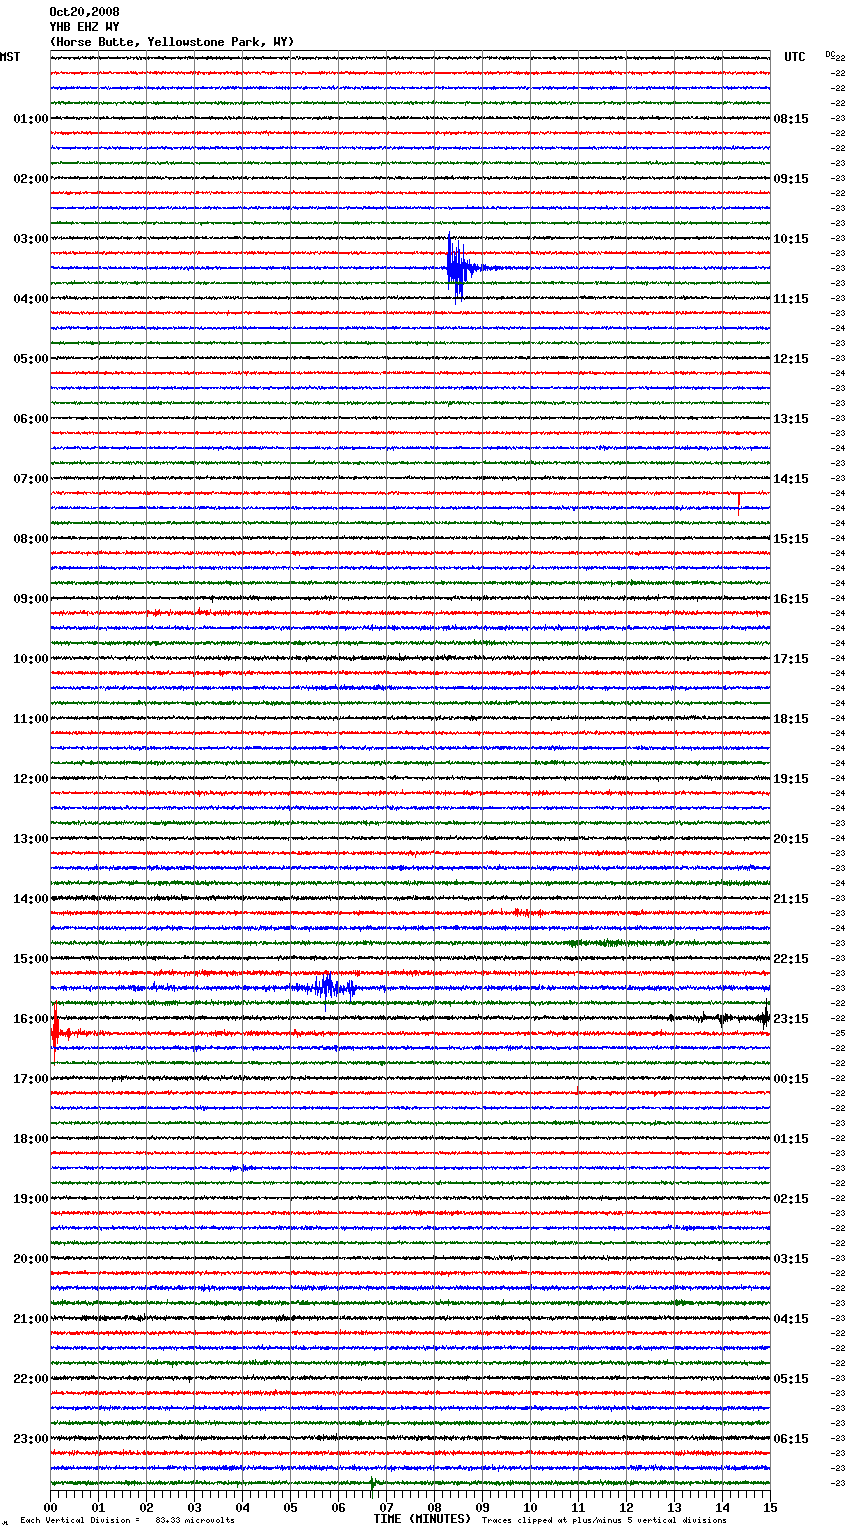The height and width of the screenshot is (1534, 850).
Task: Click the MST time zone header
Action: point(10,57)
